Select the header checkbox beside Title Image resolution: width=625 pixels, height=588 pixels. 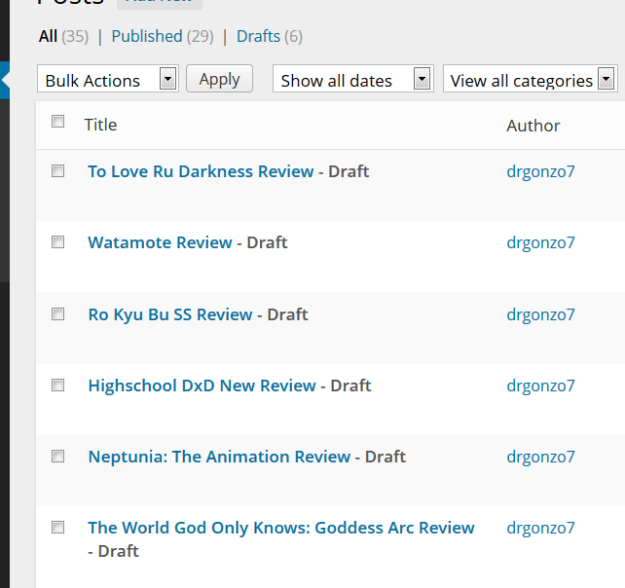tap(58, 122)
